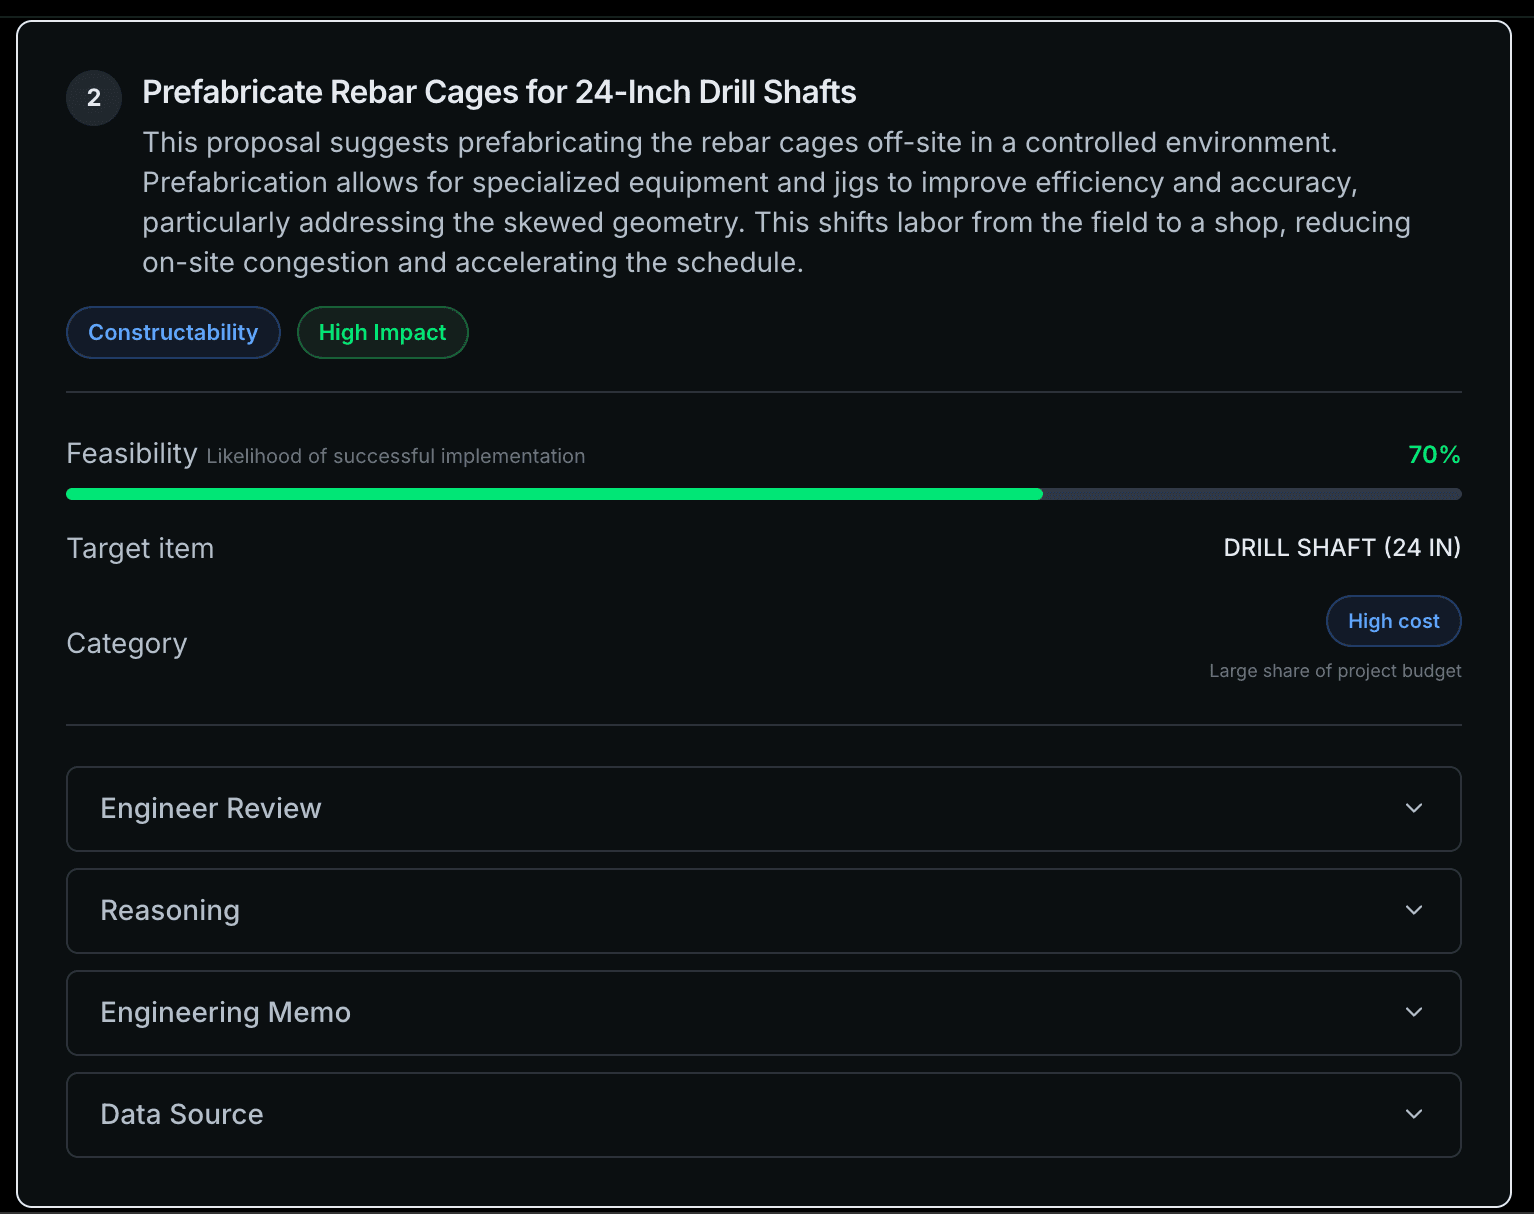Image resolution: width=1534 pixels, height=1214 pixels.
Task: Open the Engineering Memo section label
Action: (226, 1012)
